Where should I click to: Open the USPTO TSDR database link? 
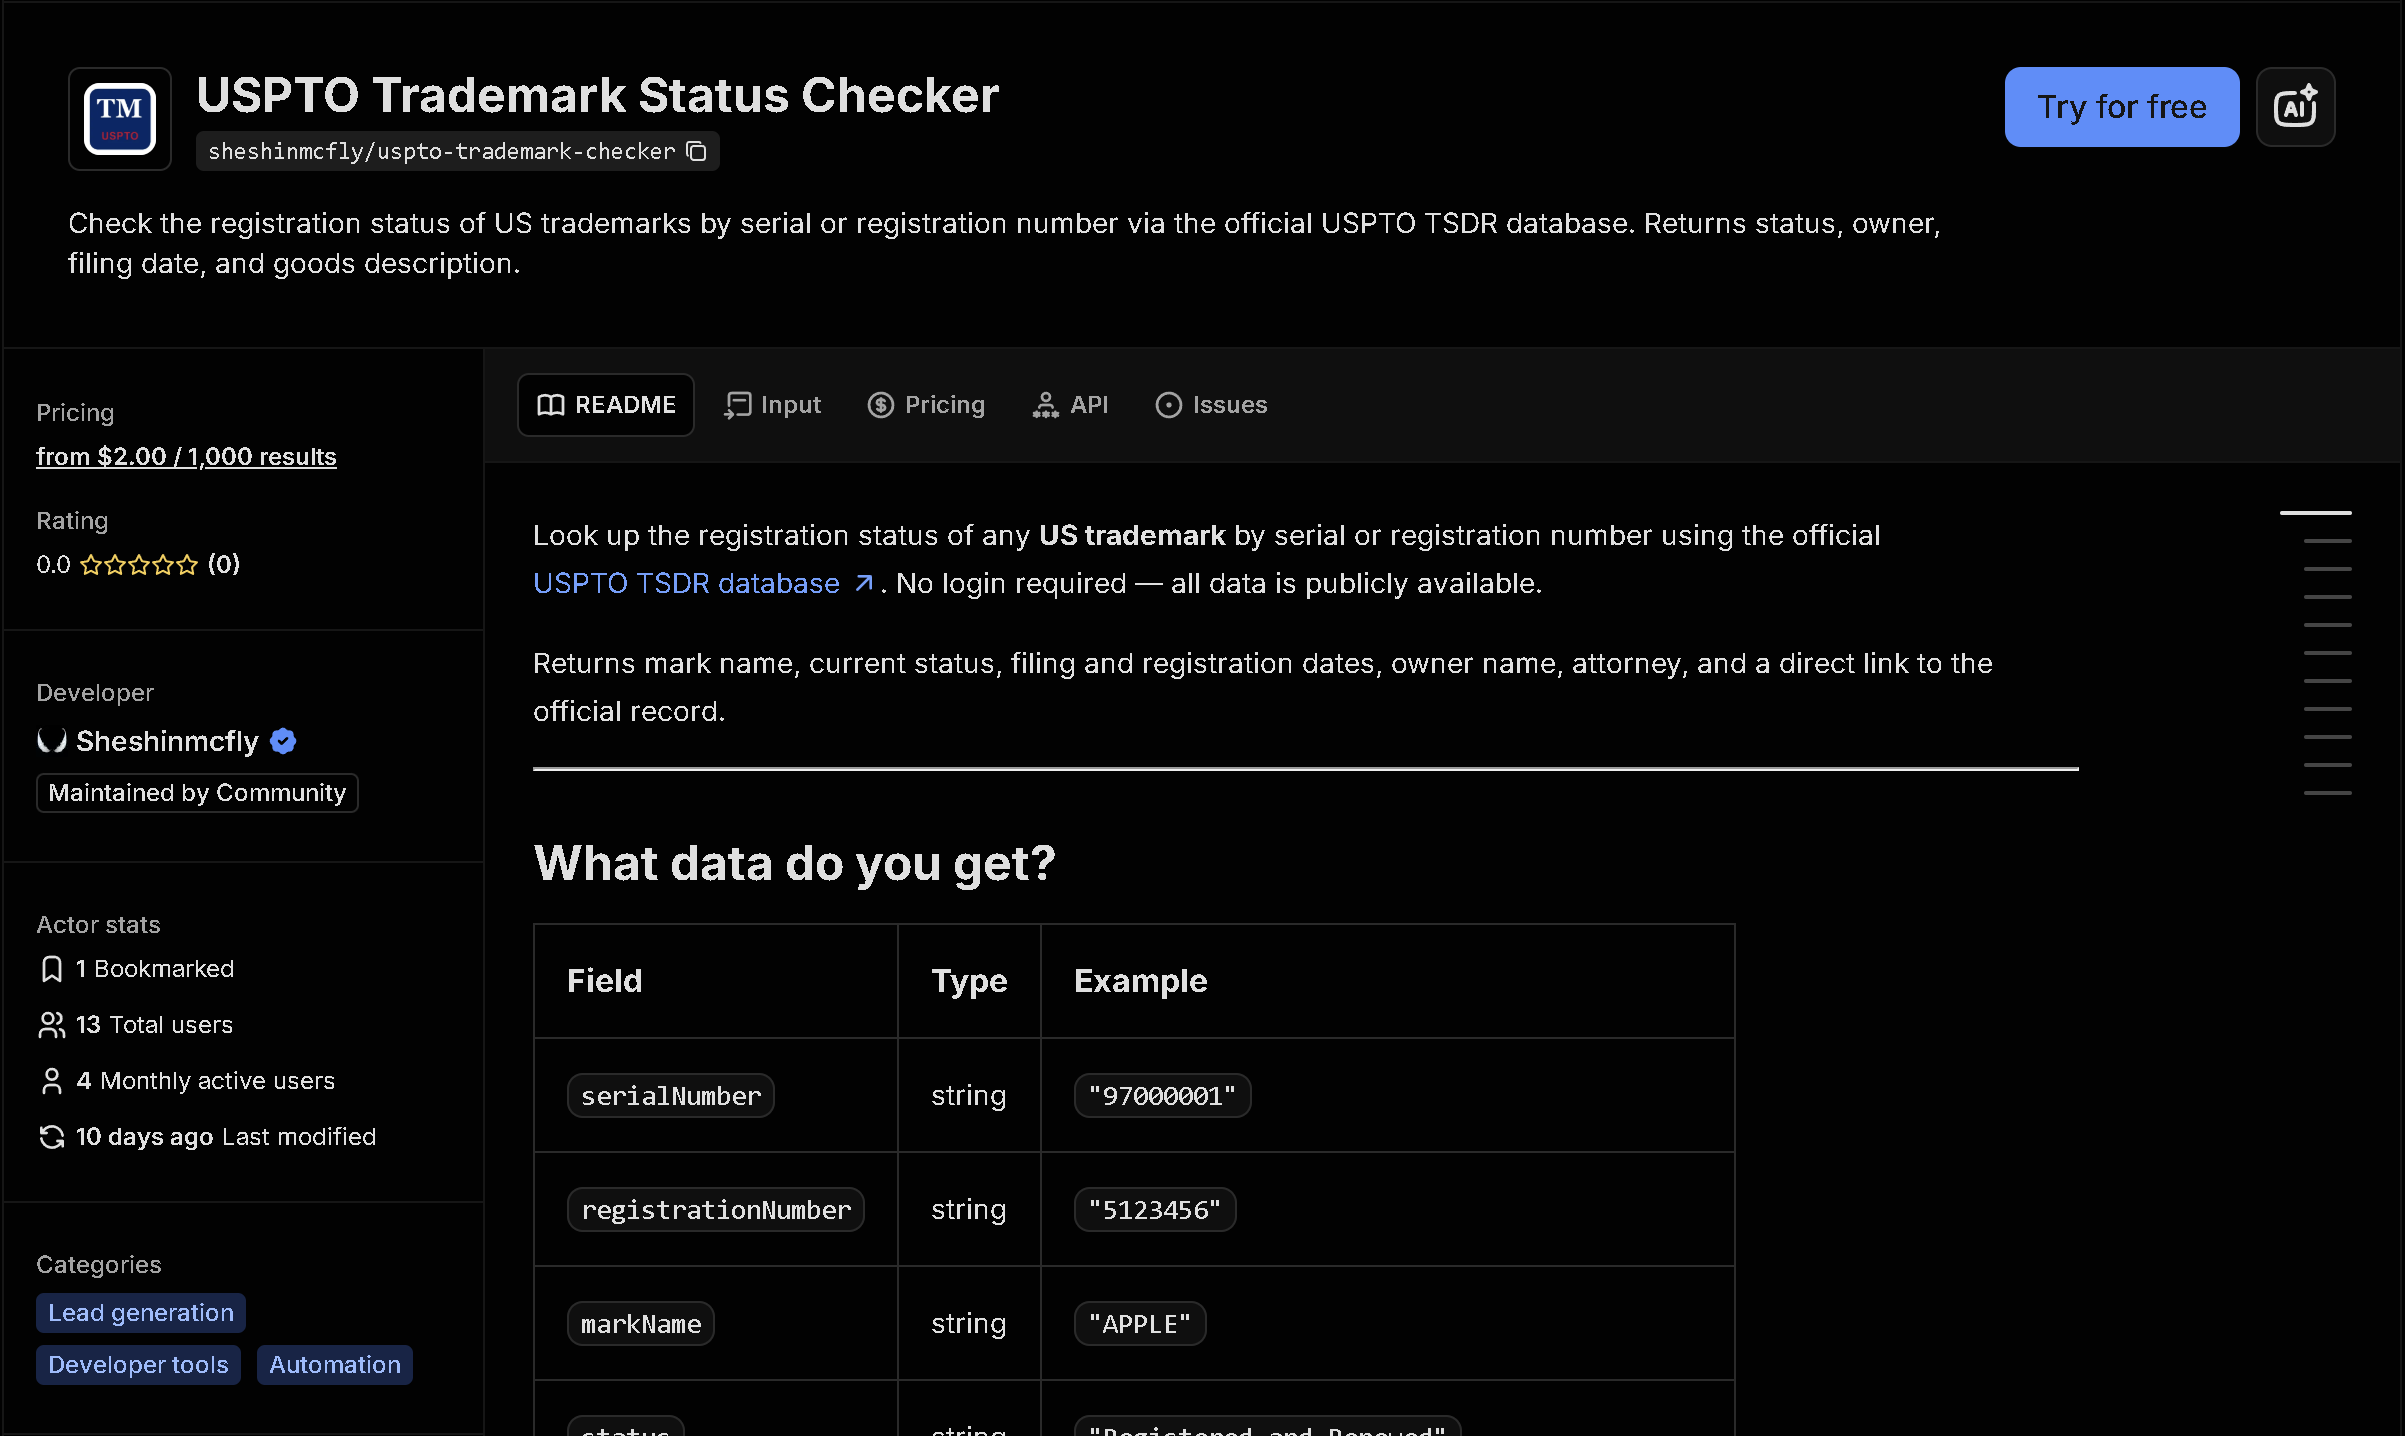pos(704,583)
